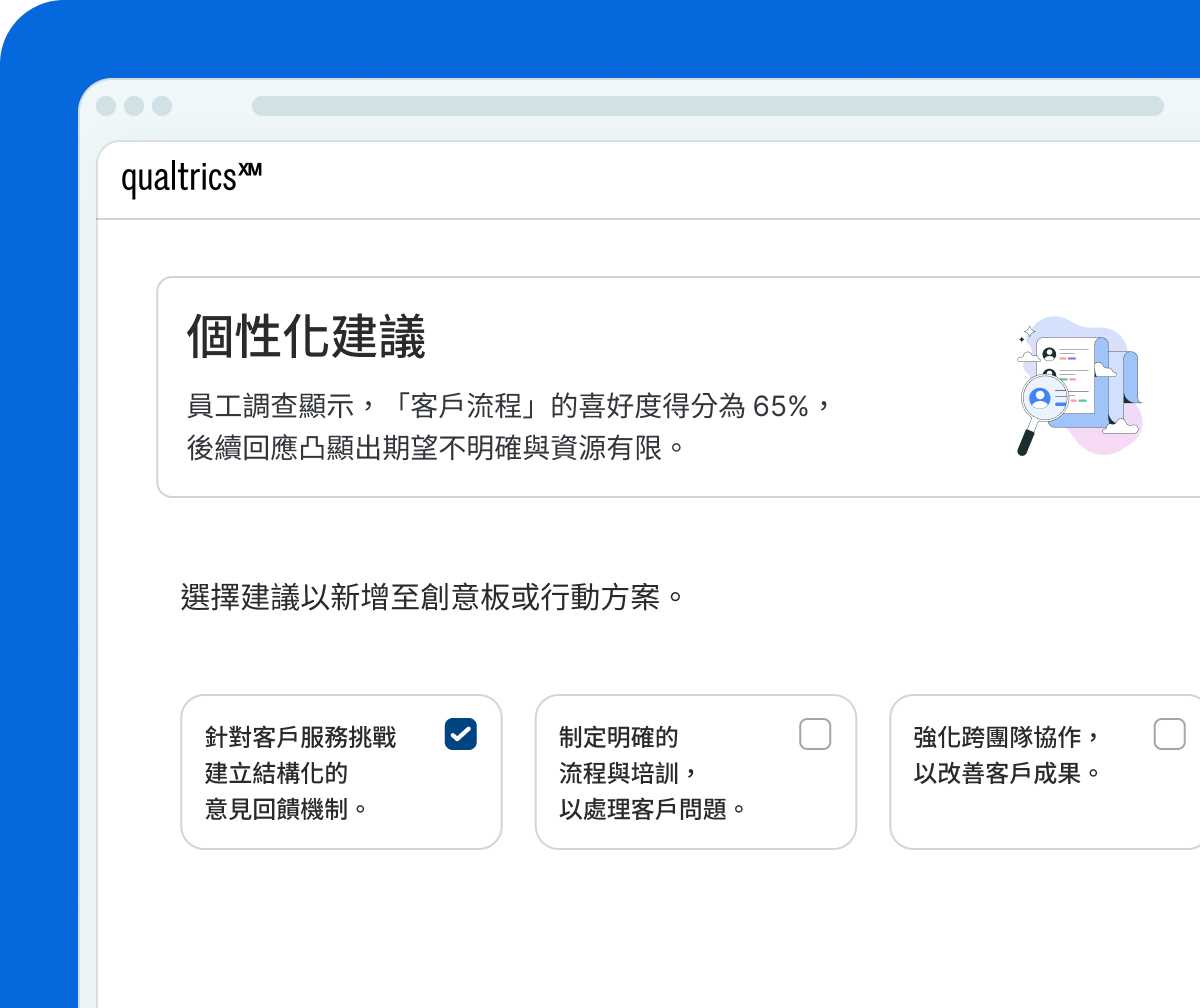Check the 強化跨團隊協作 suggestion checkbox
Viewport: 1200px width, 1008px height.
pyautogui.click(x=1170, y=734)
